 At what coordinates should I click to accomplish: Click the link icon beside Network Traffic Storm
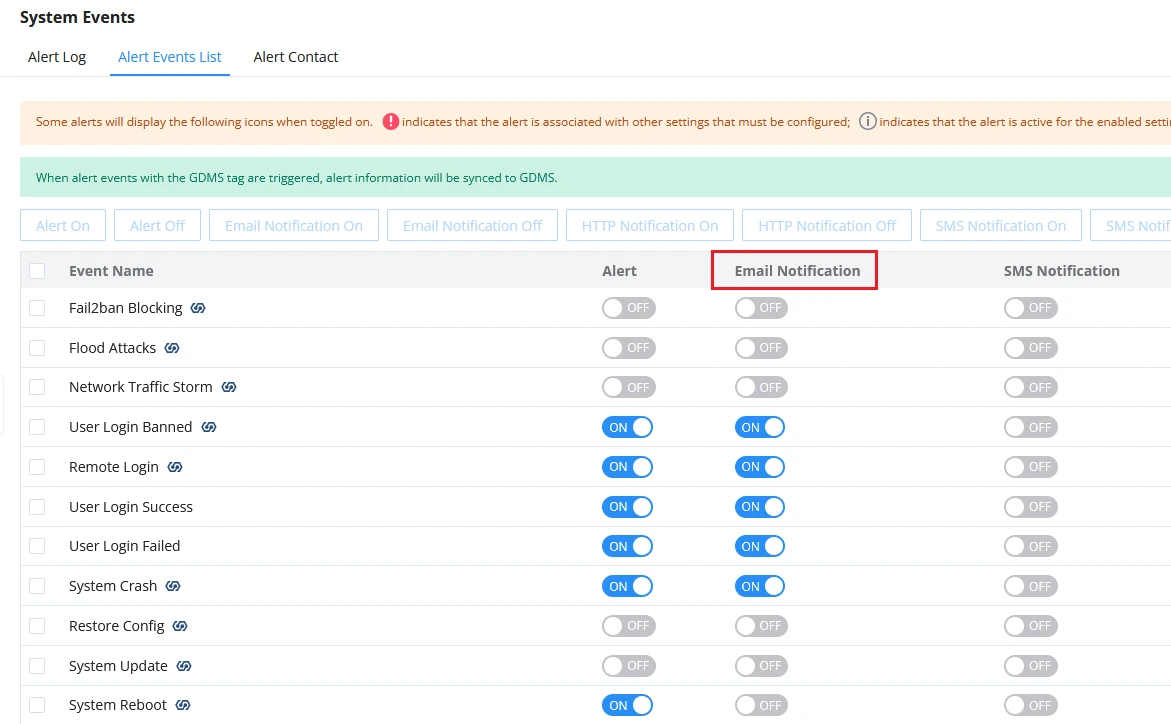pyautogui.click(x=229, y=387)
